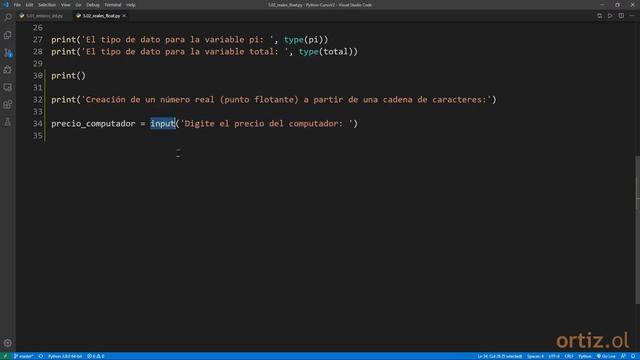
Task: Click precio_computador variable on line 34
Action: 93,124
